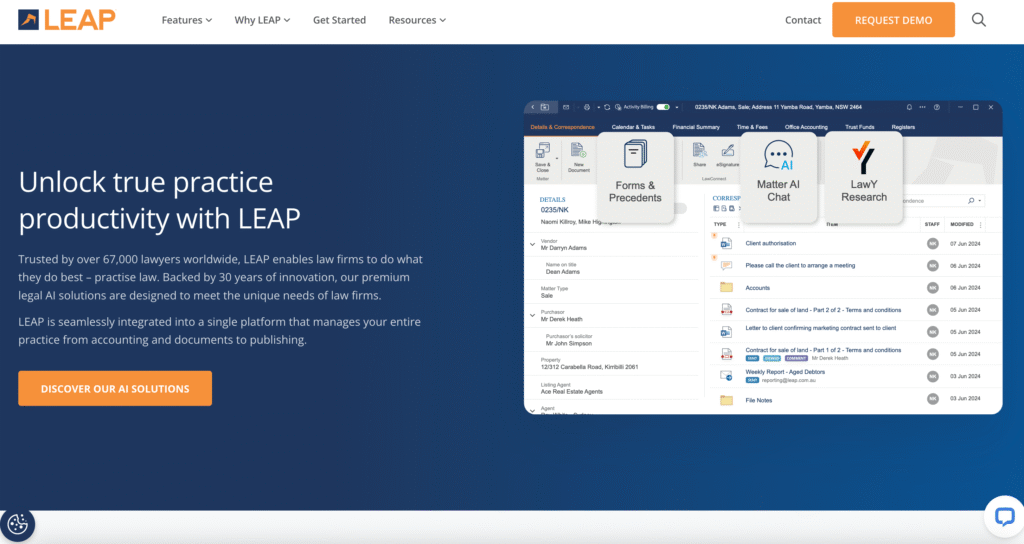Open the Client authorisation document link
This screenshot has width=1024, height=544.
point(771,244)
